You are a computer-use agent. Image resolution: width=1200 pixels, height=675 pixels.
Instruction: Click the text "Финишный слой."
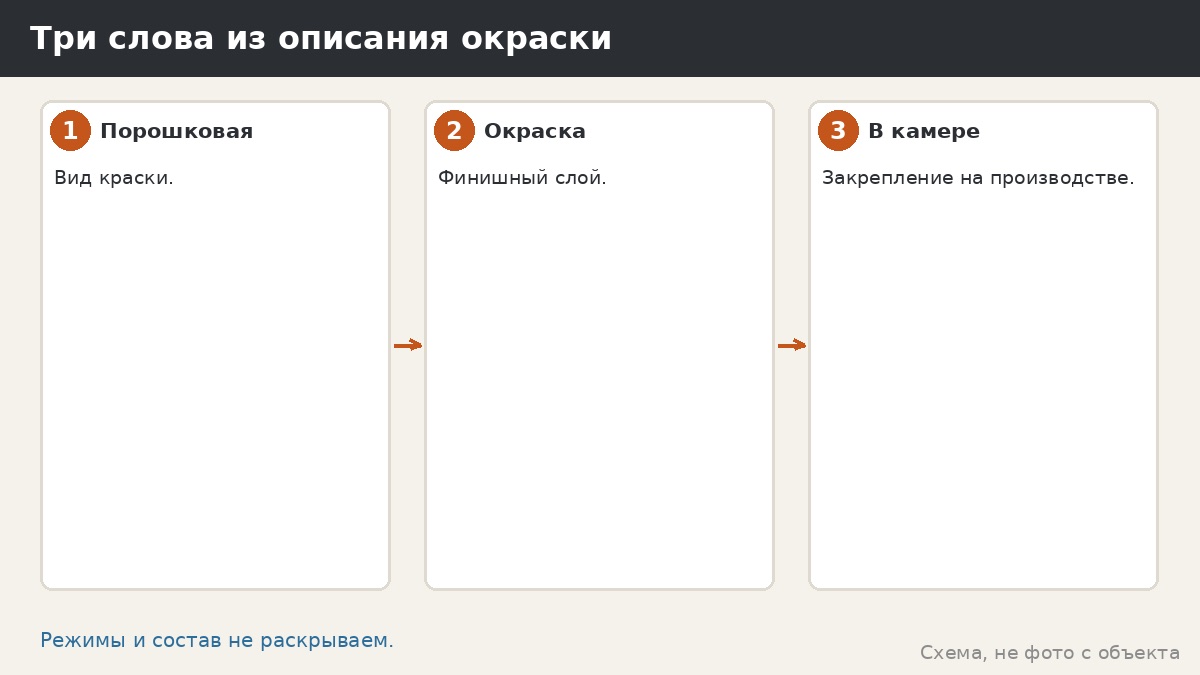(x=522, y=178)
